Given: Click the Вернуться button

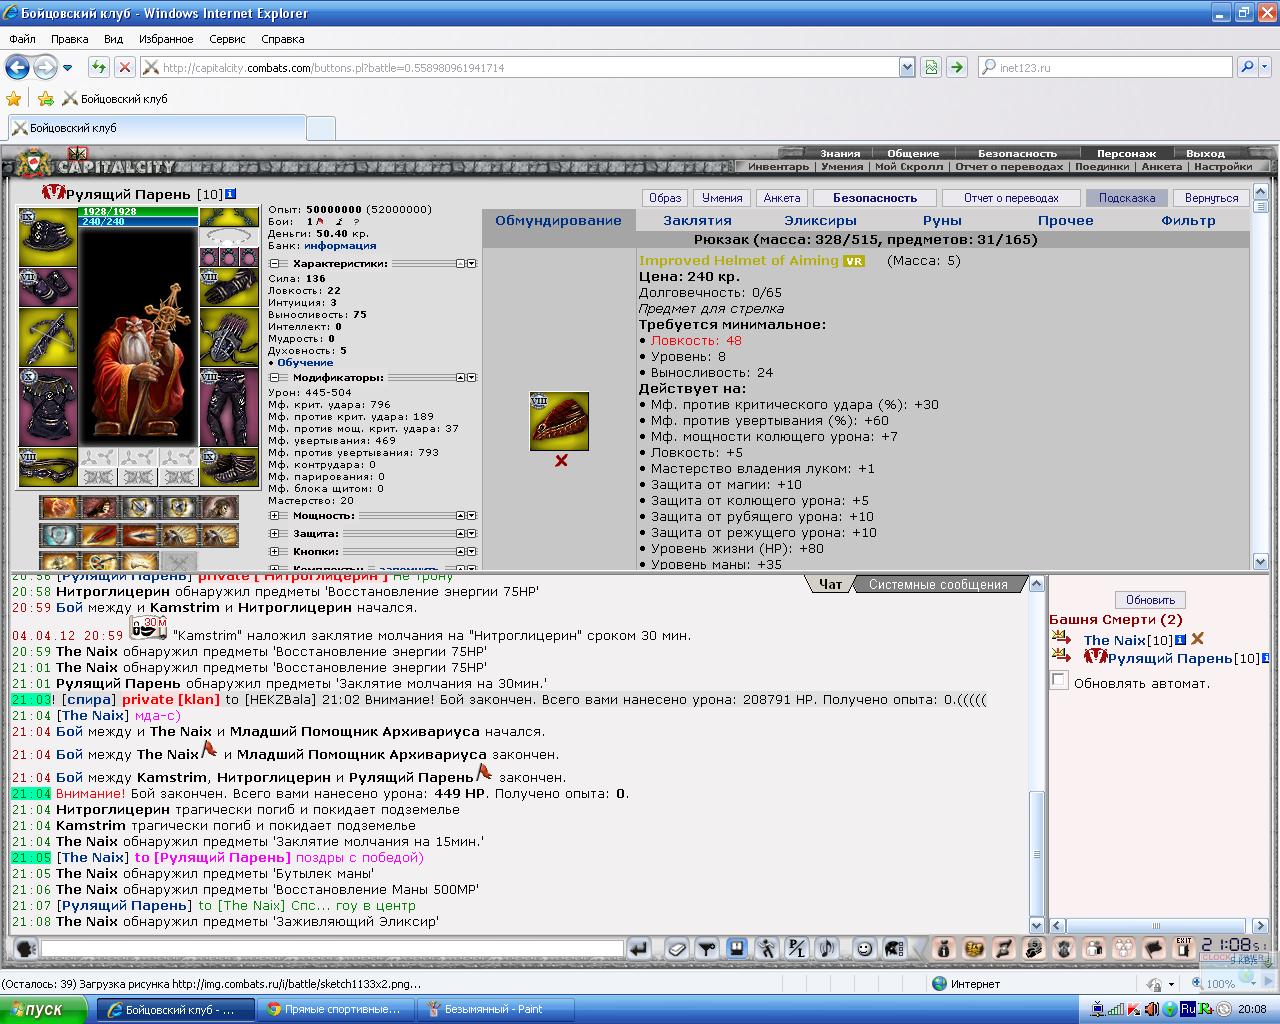Looking at the screenshot, I should (x=1211, y=198).
